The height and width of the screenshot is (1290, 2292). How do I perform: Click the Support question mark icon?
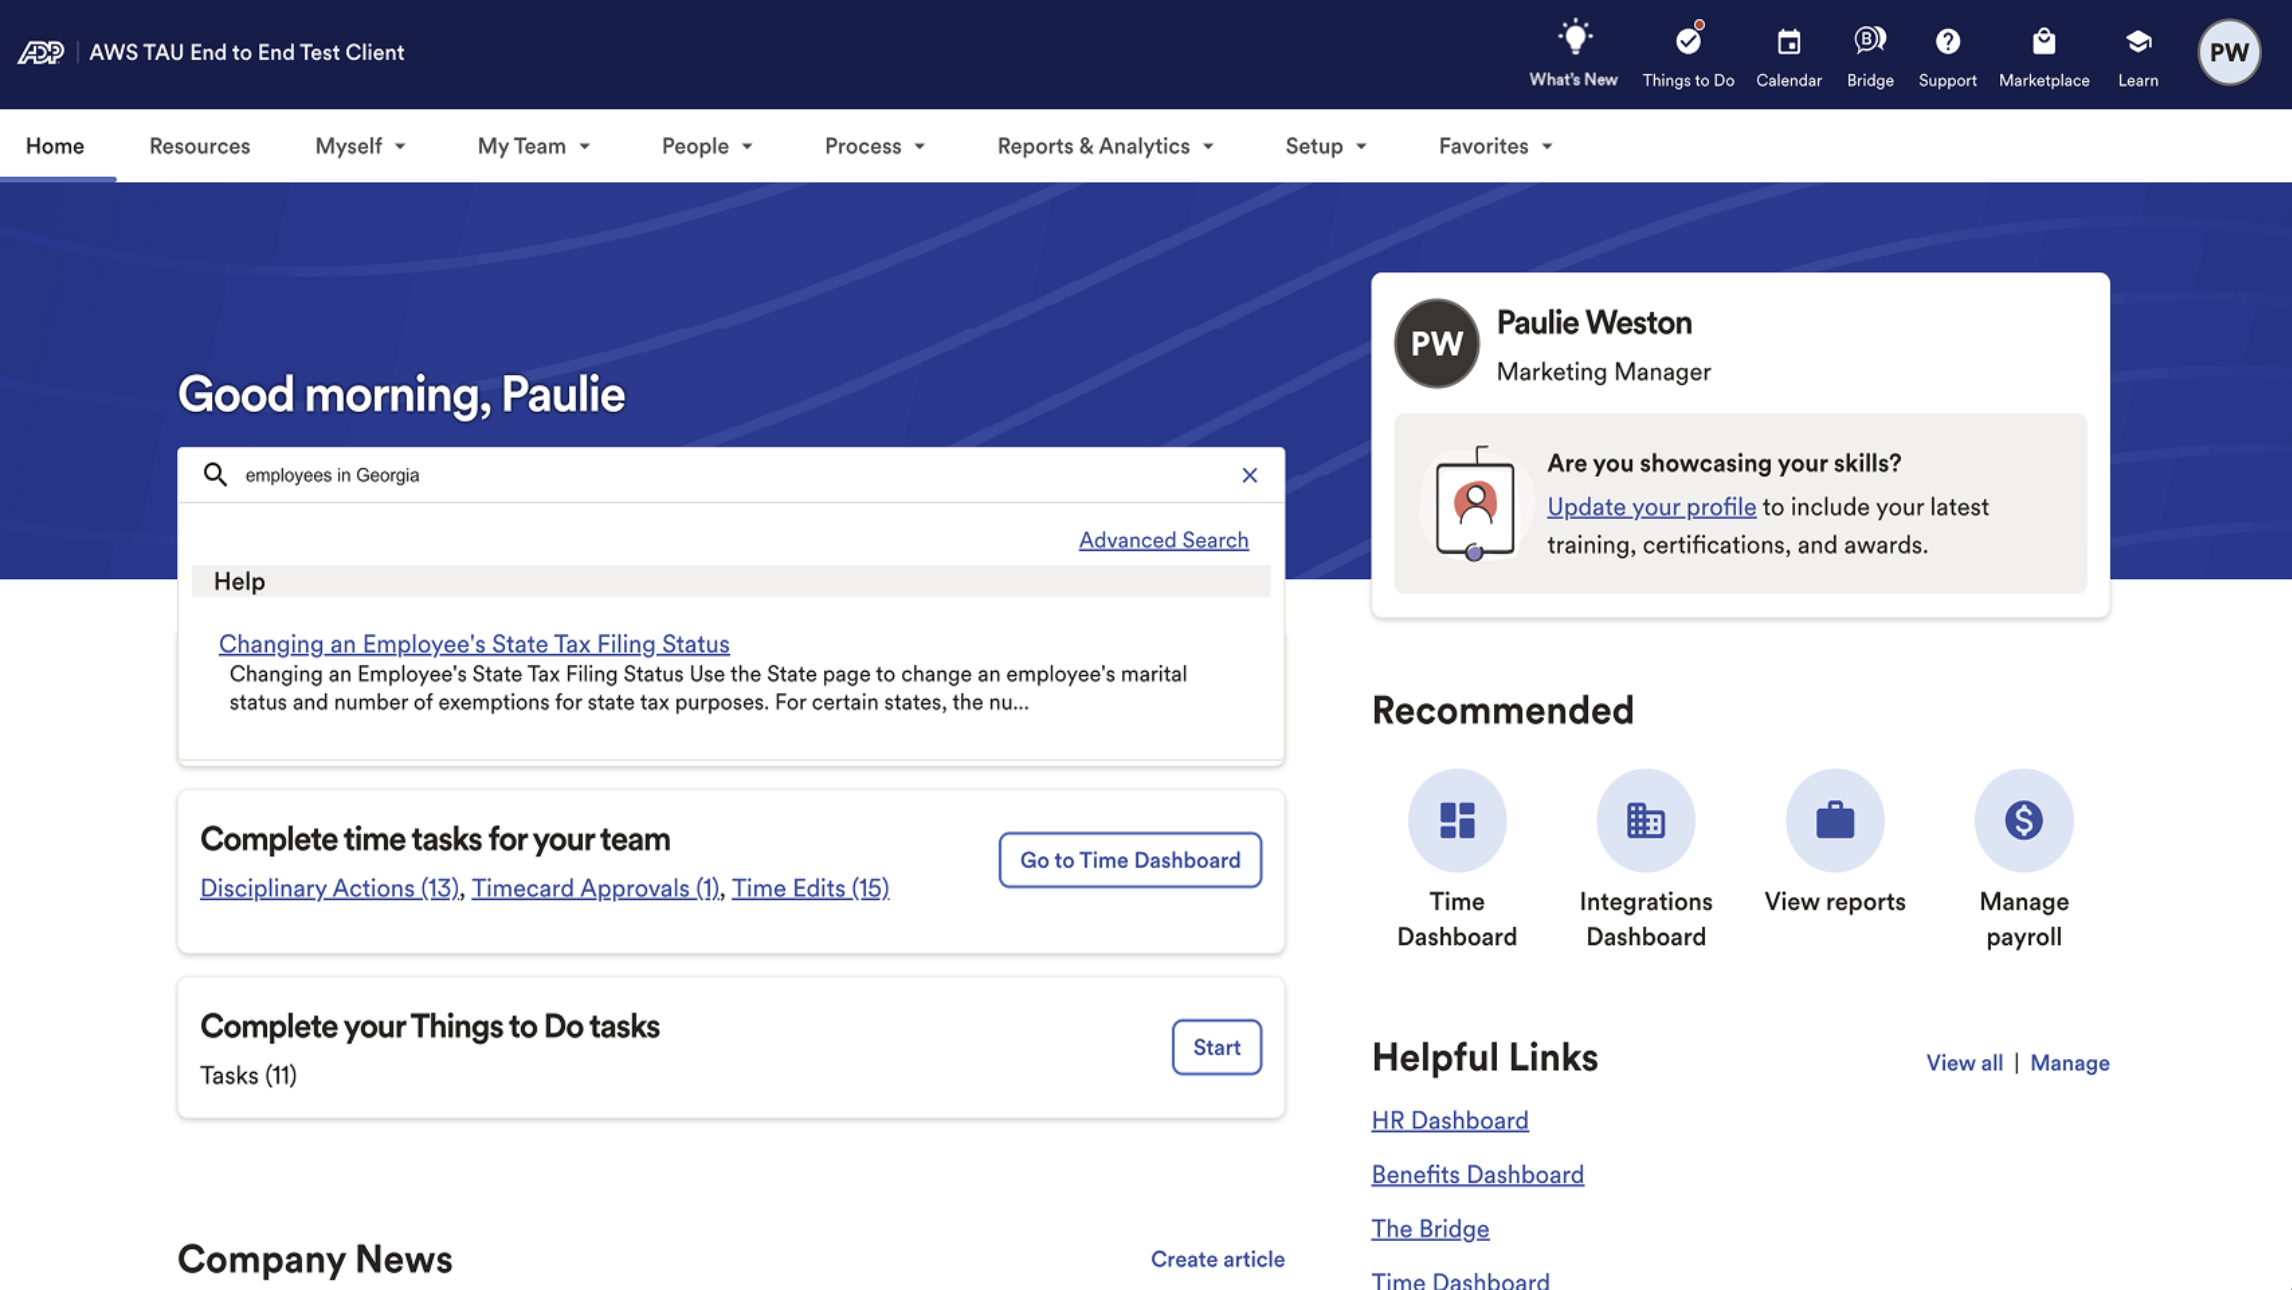(x=1947, y=42)
